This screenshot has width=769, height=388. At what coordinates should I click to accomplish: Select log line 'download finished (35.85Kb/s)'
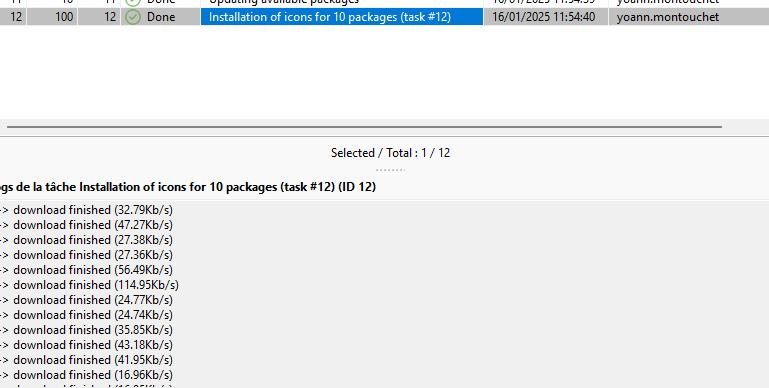(86, 330)
